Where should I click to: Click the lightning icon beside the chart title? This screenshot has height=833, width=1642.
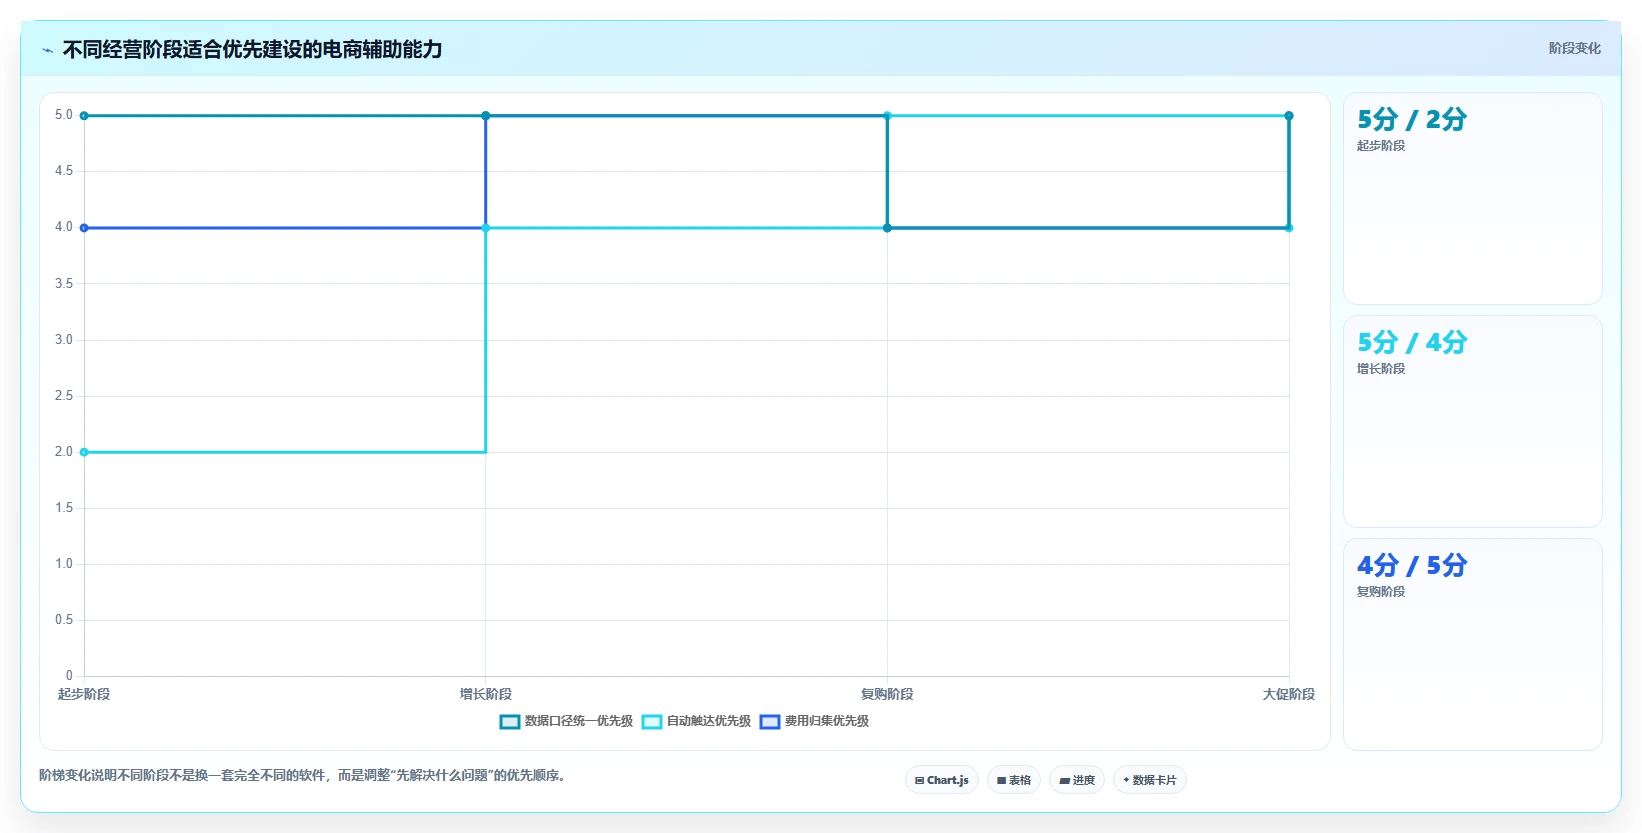click(x=47, y=50)
